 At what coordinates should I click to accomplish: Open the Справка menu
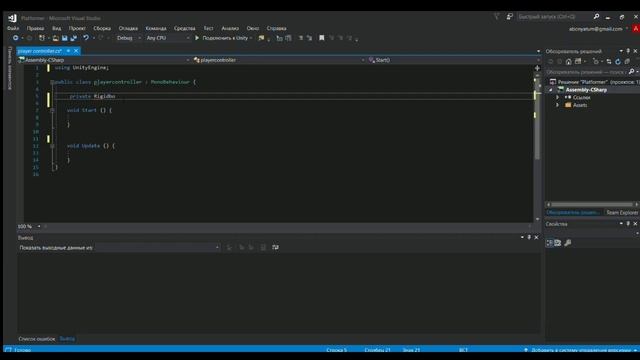click(x=276, y=29)
